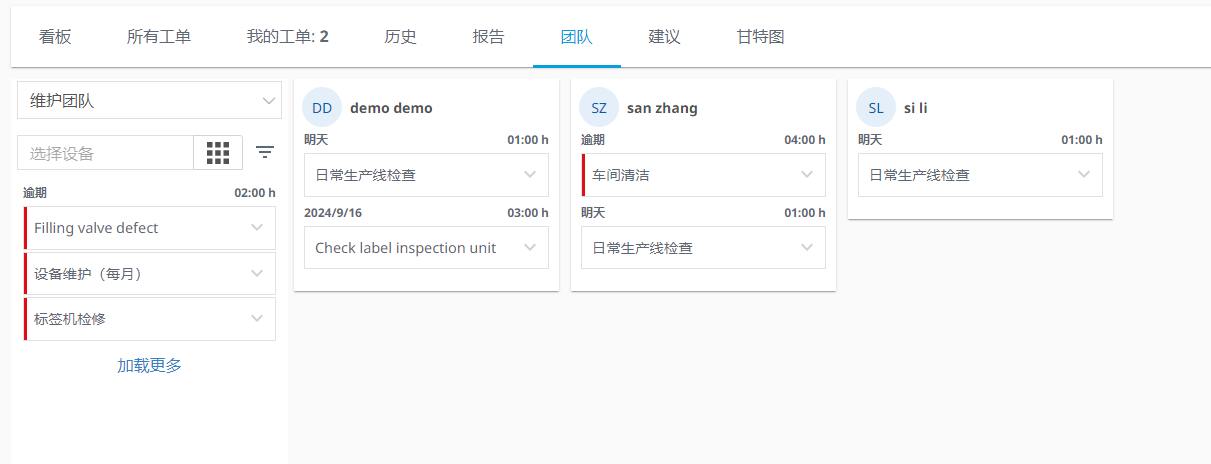Open the equipment grid picker icon
Image resolution: width=1211 pixels, height=464 pixels.
coord(218,152)
